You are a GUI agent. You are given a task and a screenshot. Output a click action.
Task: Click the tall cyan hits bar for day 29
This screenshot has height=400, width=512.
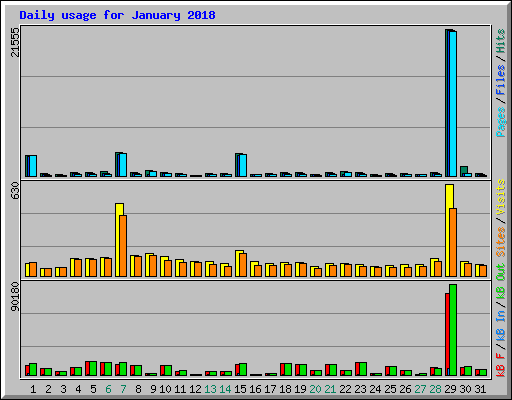click(453, 104)
